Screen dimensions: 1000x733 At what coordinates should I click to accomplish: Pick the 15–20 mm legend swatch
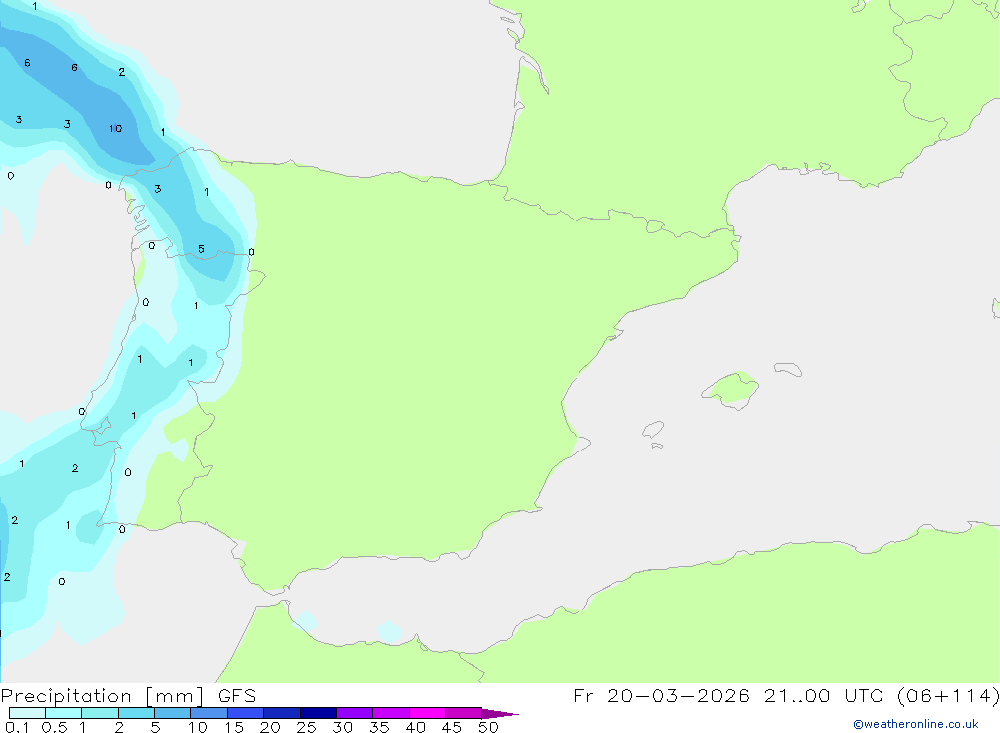[246, 713]
